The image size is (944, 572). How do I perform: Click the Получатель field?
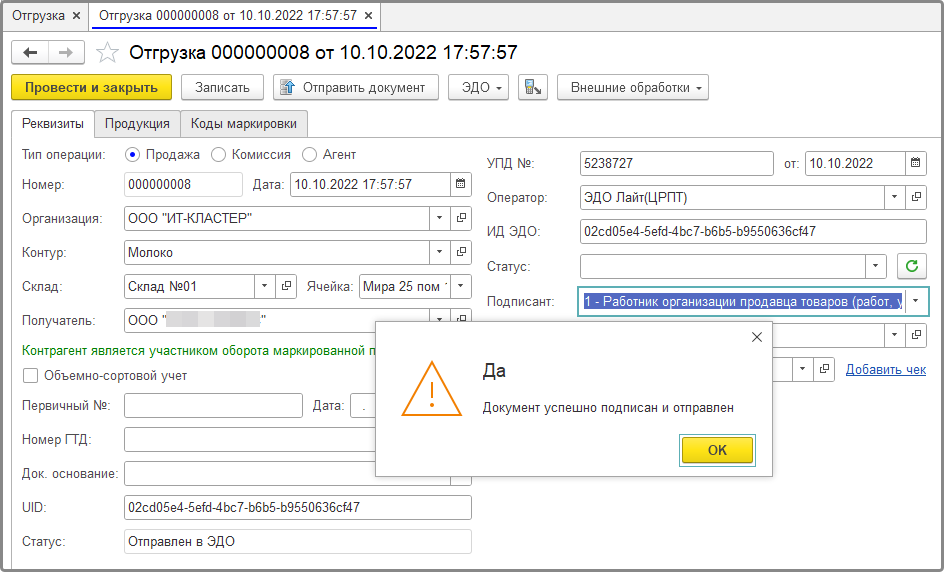pyautogui.click(x=277, y=320)
